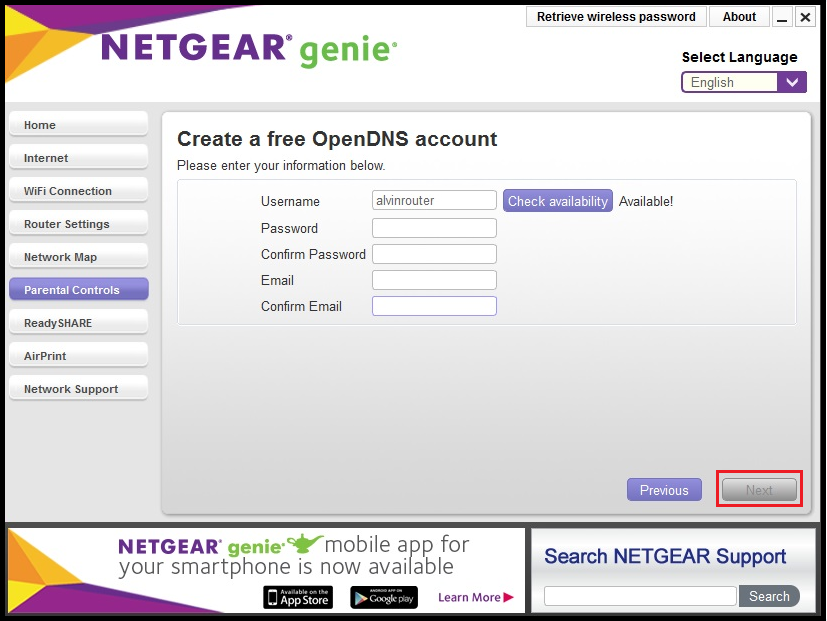
Task: Expand the language dropdown arrow
Action: tap(792, 82)
